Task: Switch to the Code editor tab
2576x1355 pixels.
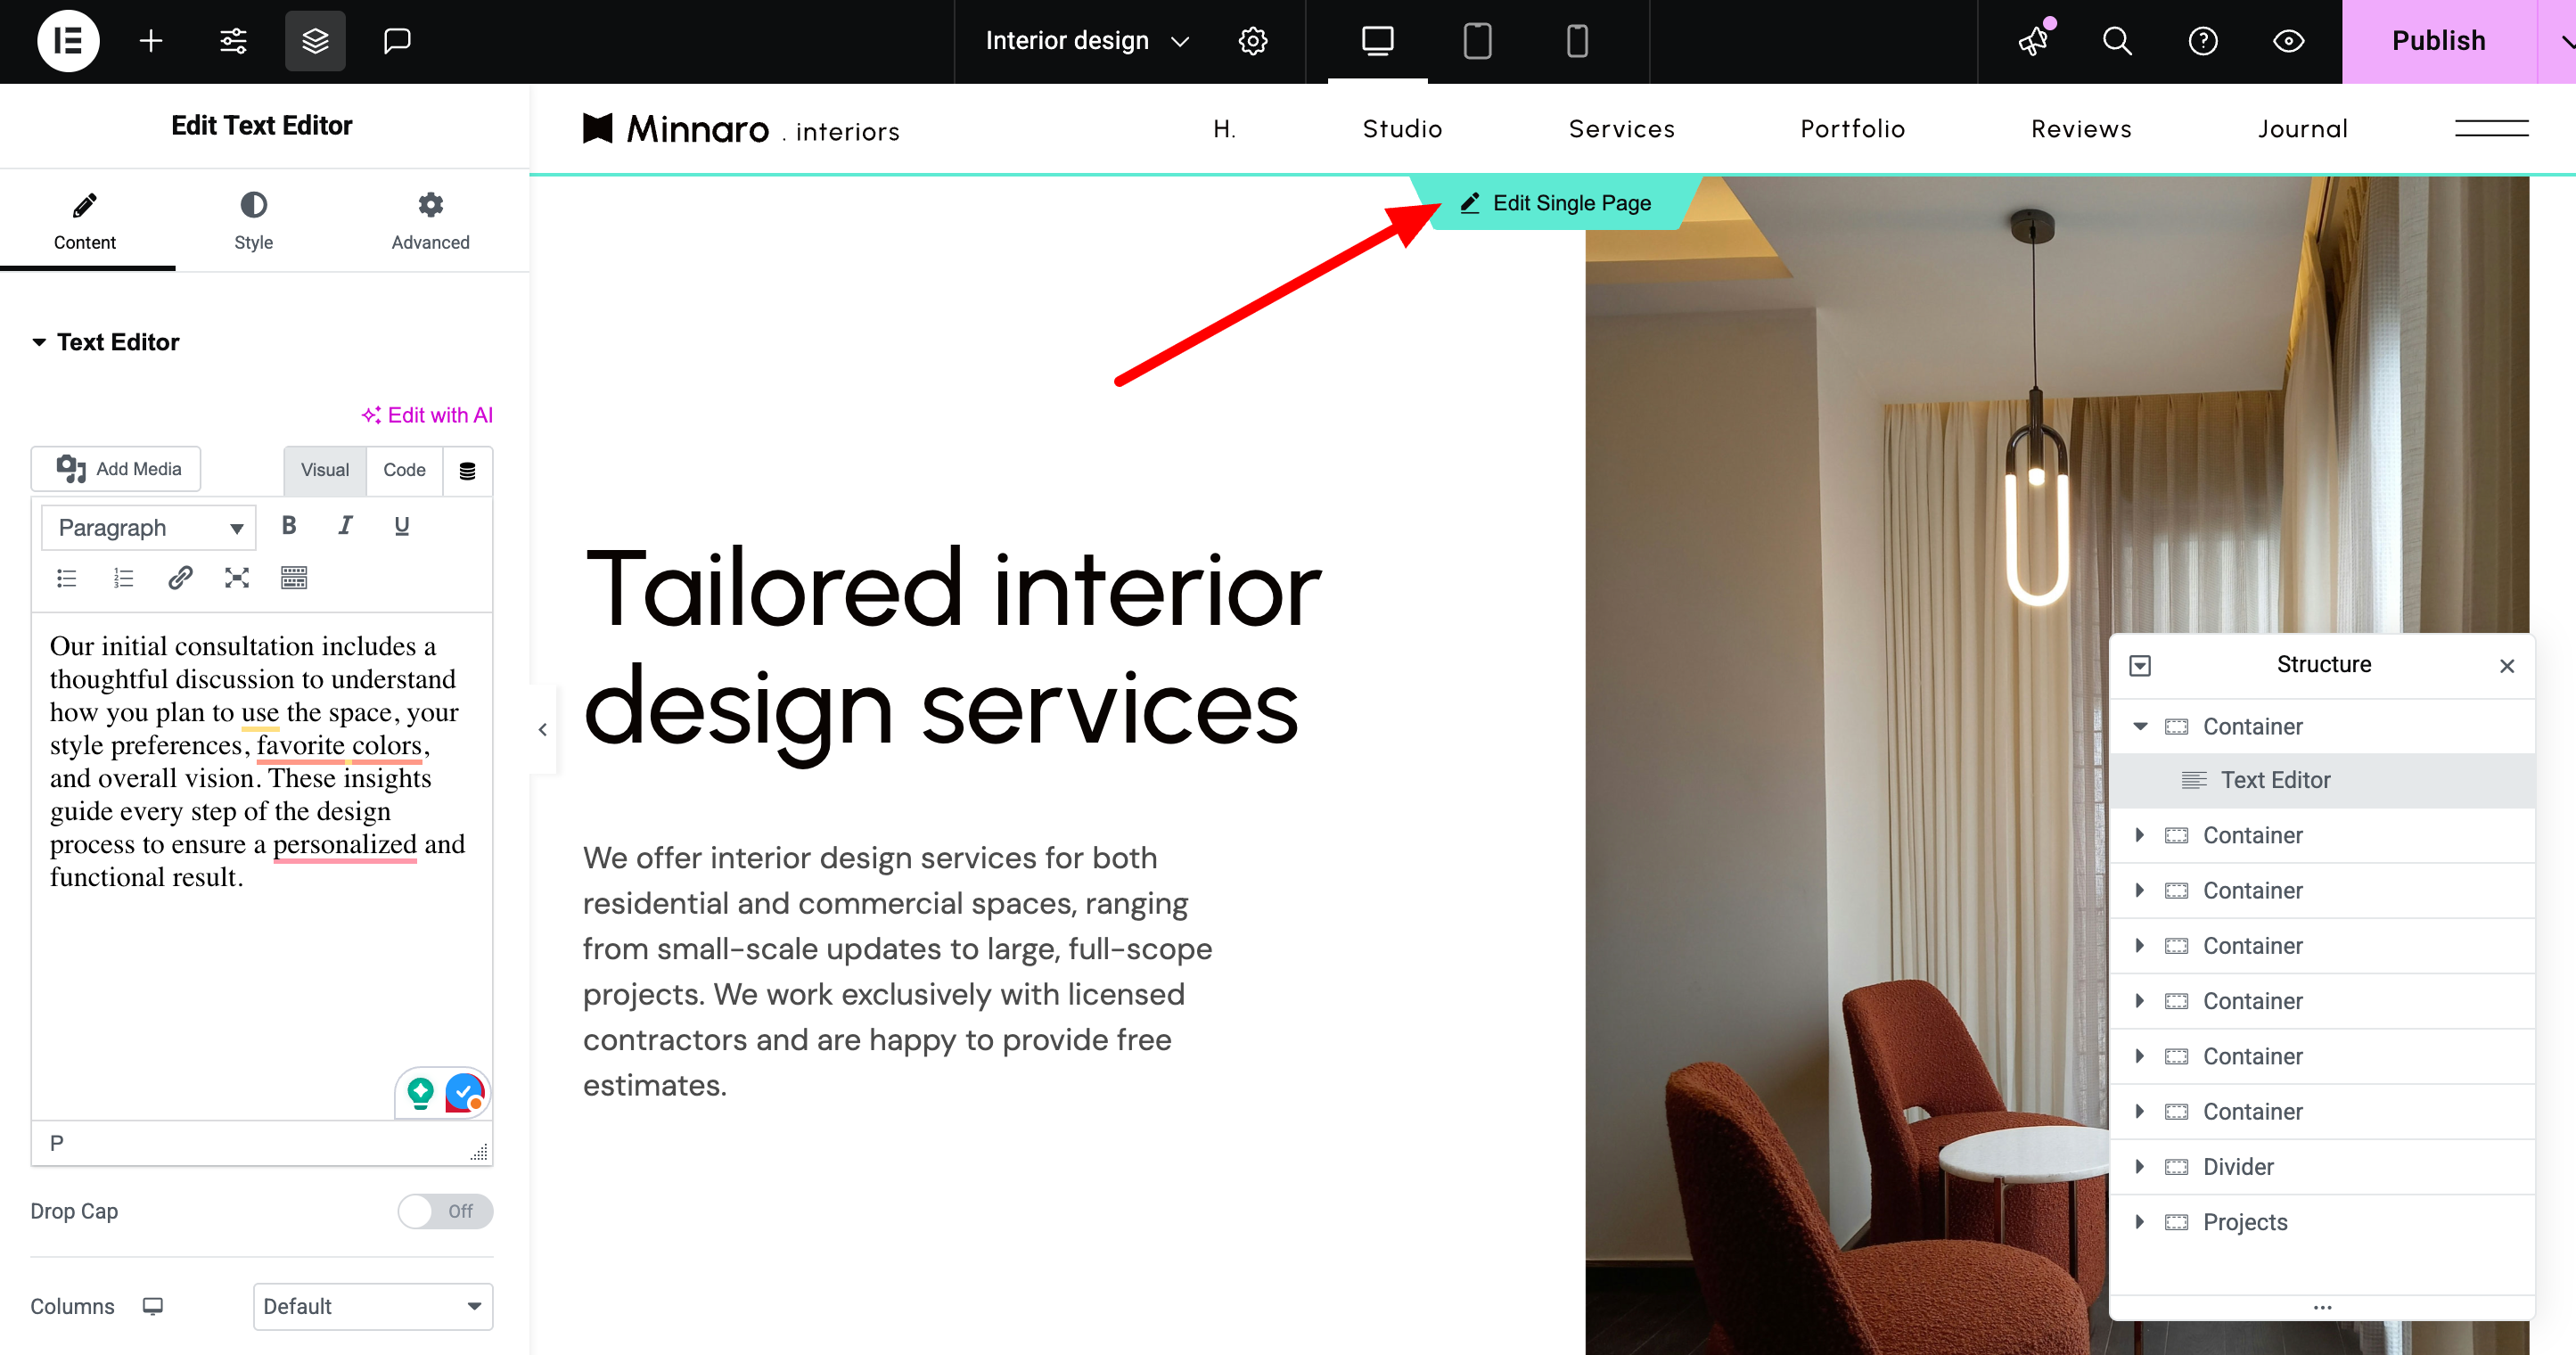Action: tap(404, 470)
